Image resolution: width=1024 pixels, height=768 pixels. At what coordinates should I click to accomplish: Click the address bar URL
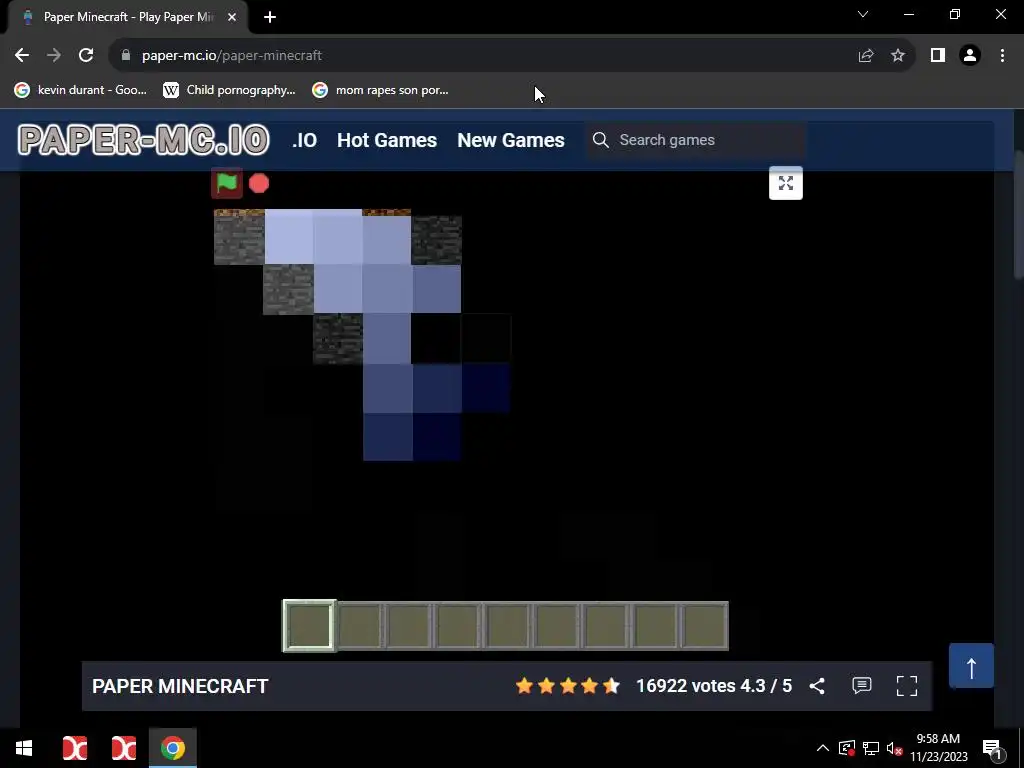pyautogui.click(x=232, y=56)
